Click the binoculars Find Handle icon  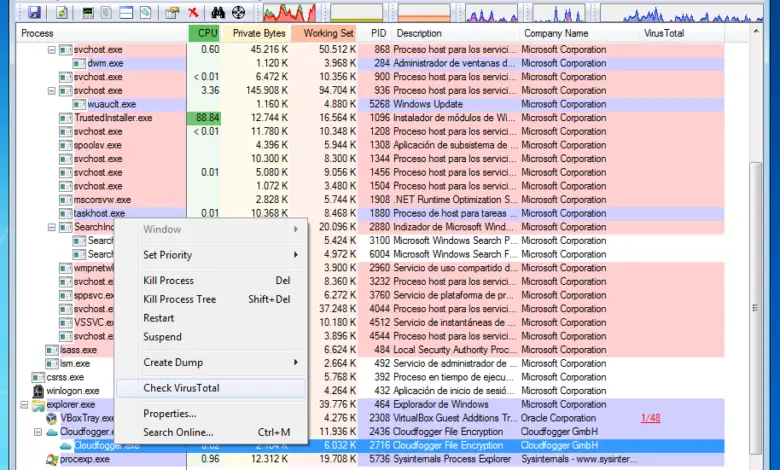218,12
